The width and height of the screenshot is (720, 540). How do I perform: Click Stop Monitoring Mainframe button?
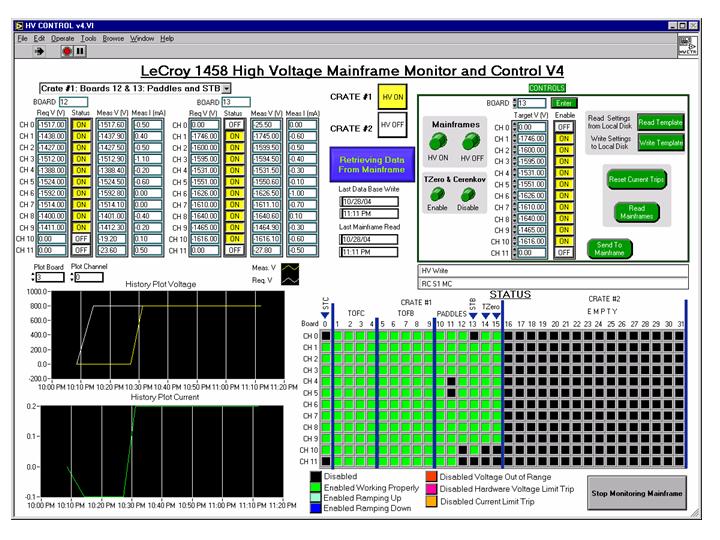(x=636, y=493)
